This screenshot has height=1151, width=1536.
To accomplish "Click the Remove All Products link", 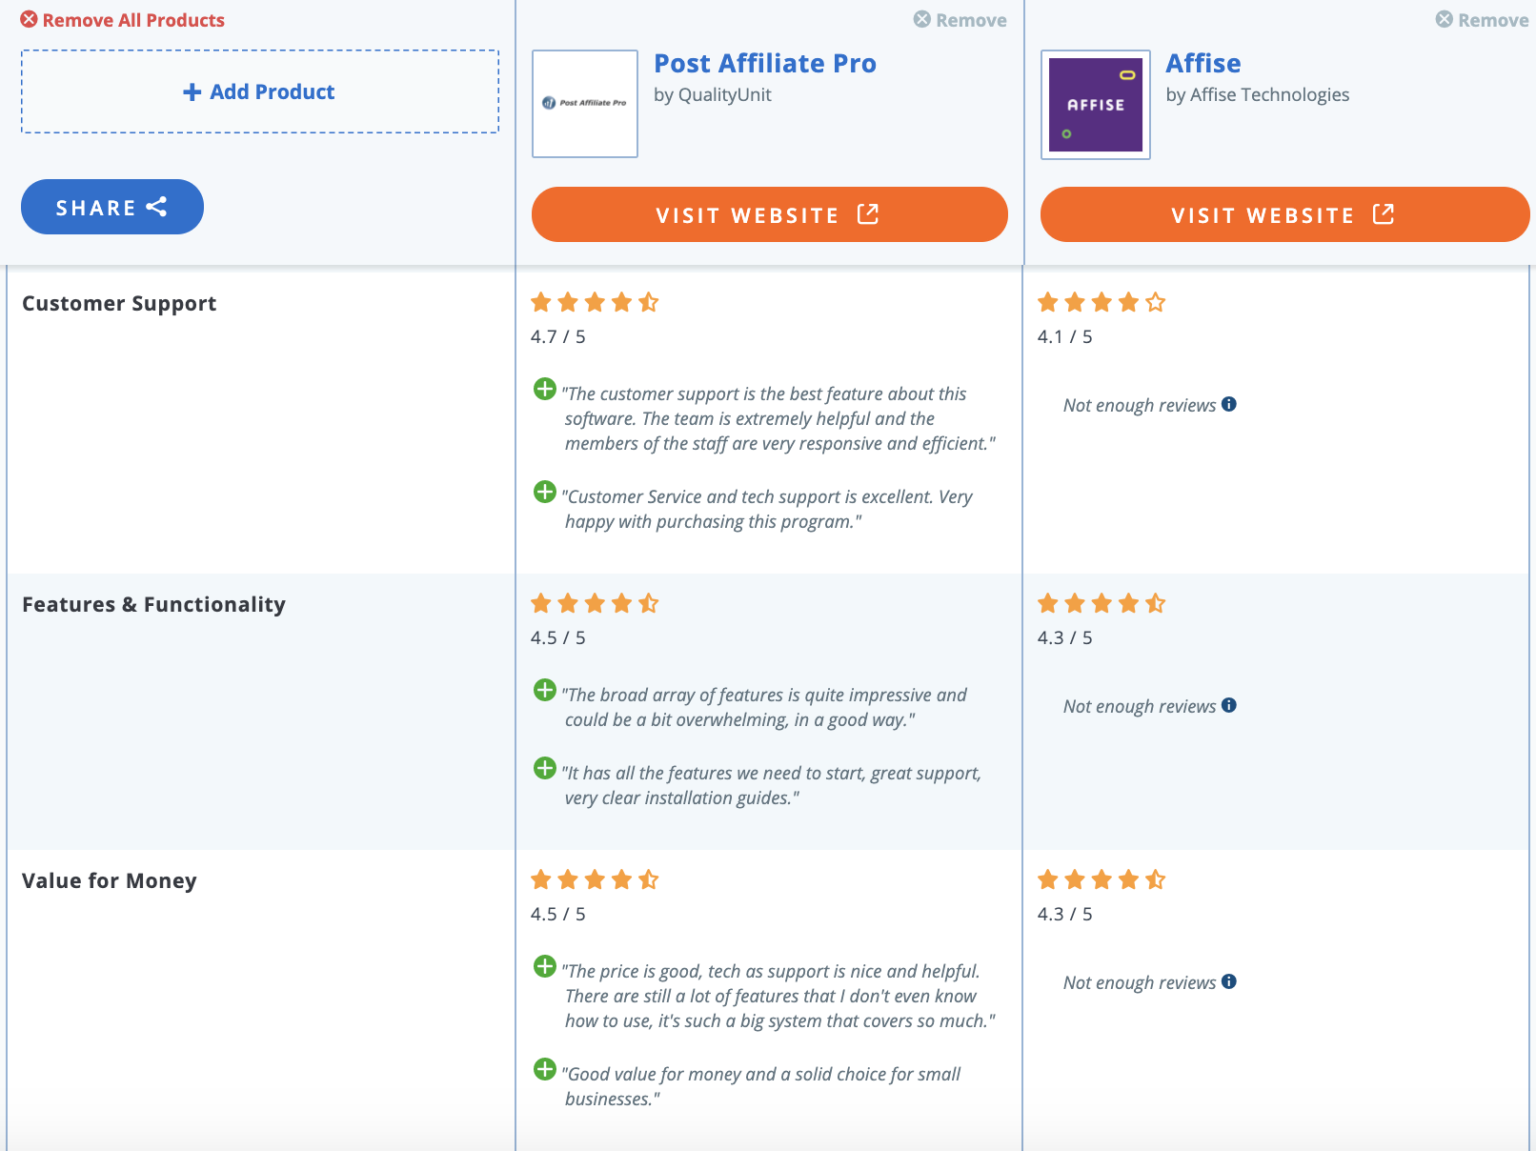I will pyautogui.click(x=123, y=20).
